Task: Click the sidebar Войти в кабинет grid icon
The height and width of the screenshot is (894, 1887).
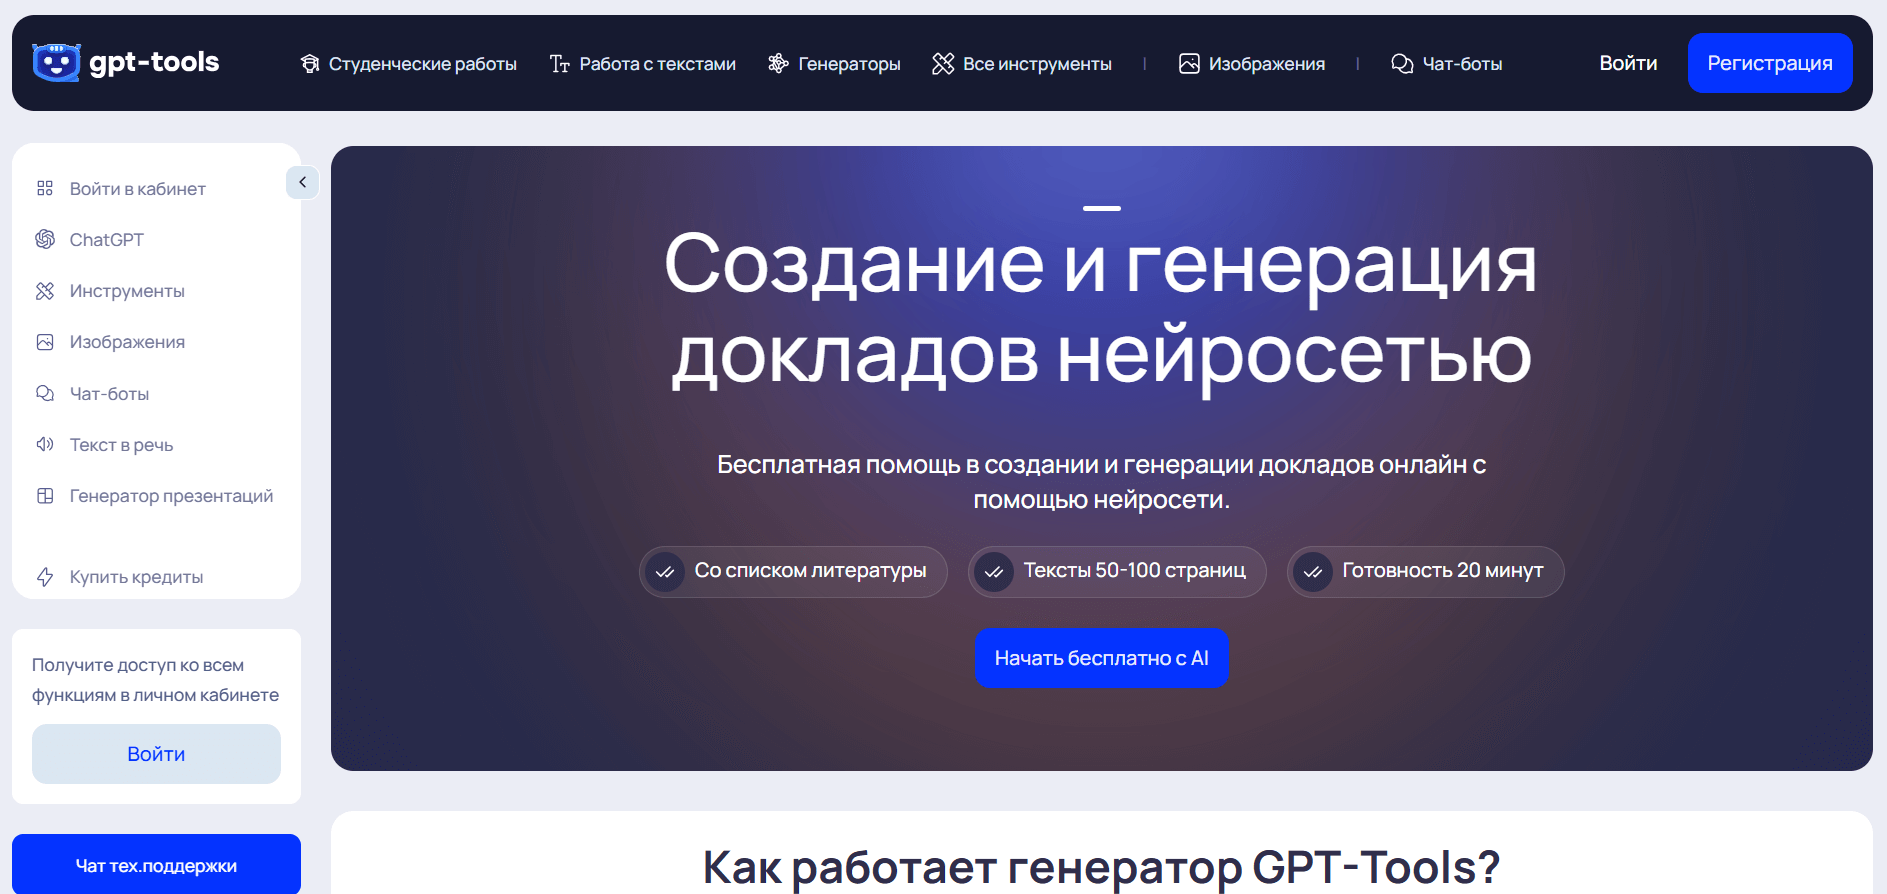Action: point(45,188)
